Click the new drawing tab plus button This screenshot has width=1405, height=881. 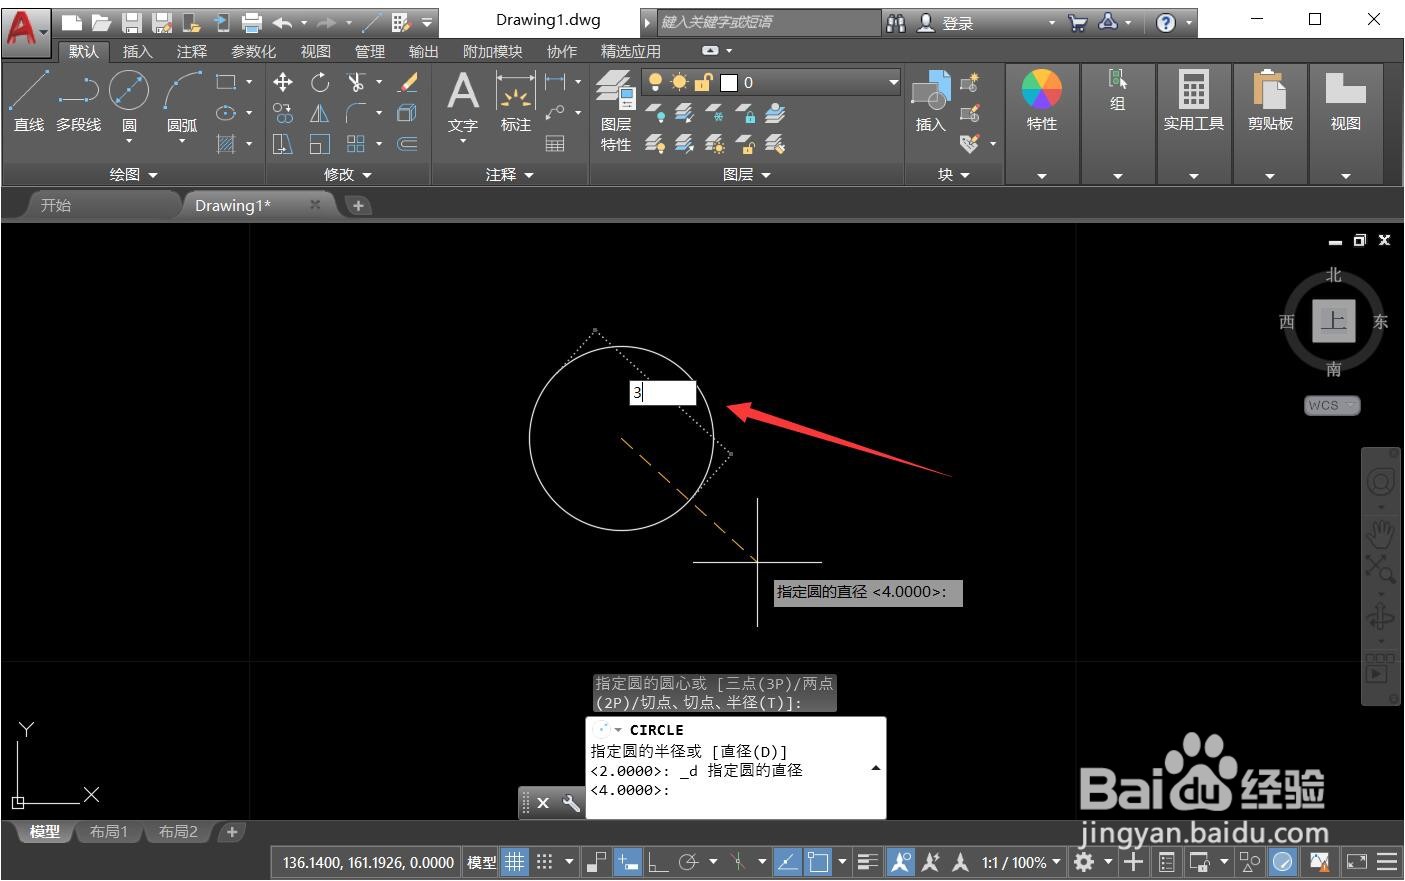pos(358,205)
